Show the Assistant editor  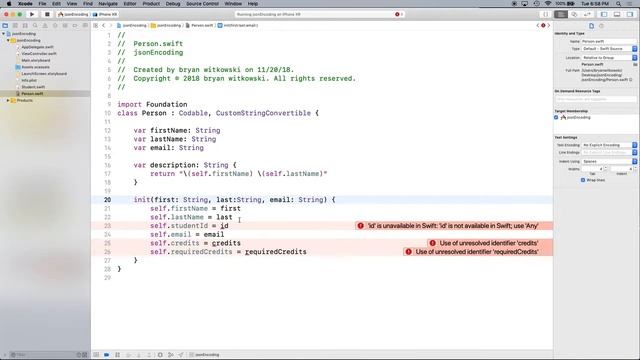click(x=574, y=14)
